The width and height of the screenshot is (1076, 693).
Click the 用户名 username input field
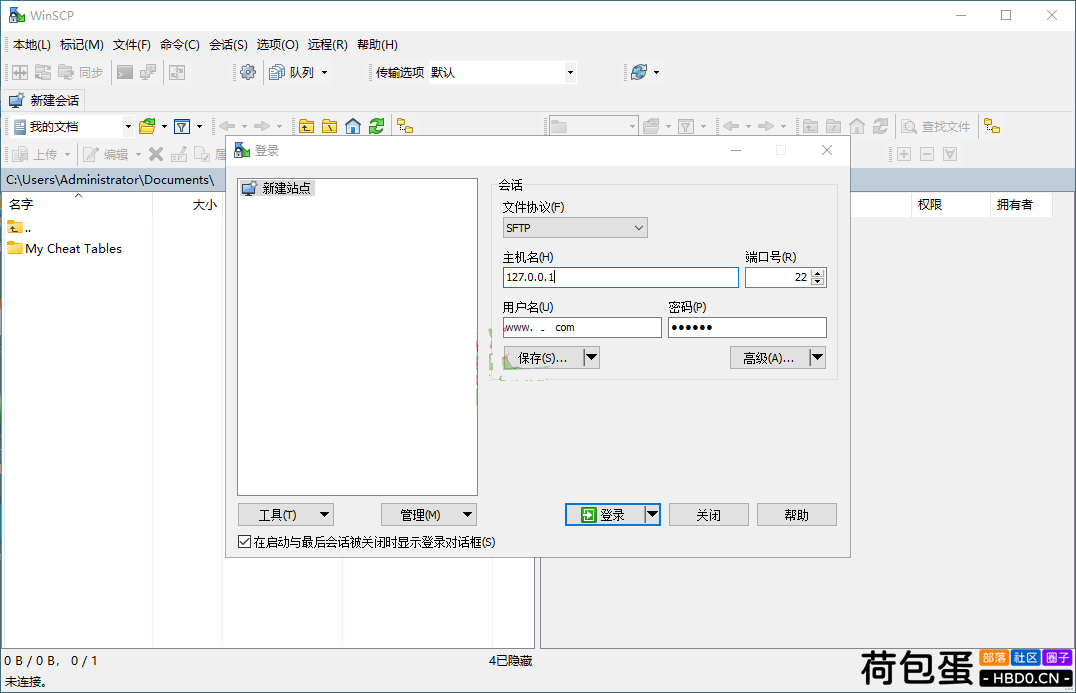(582, 327)
